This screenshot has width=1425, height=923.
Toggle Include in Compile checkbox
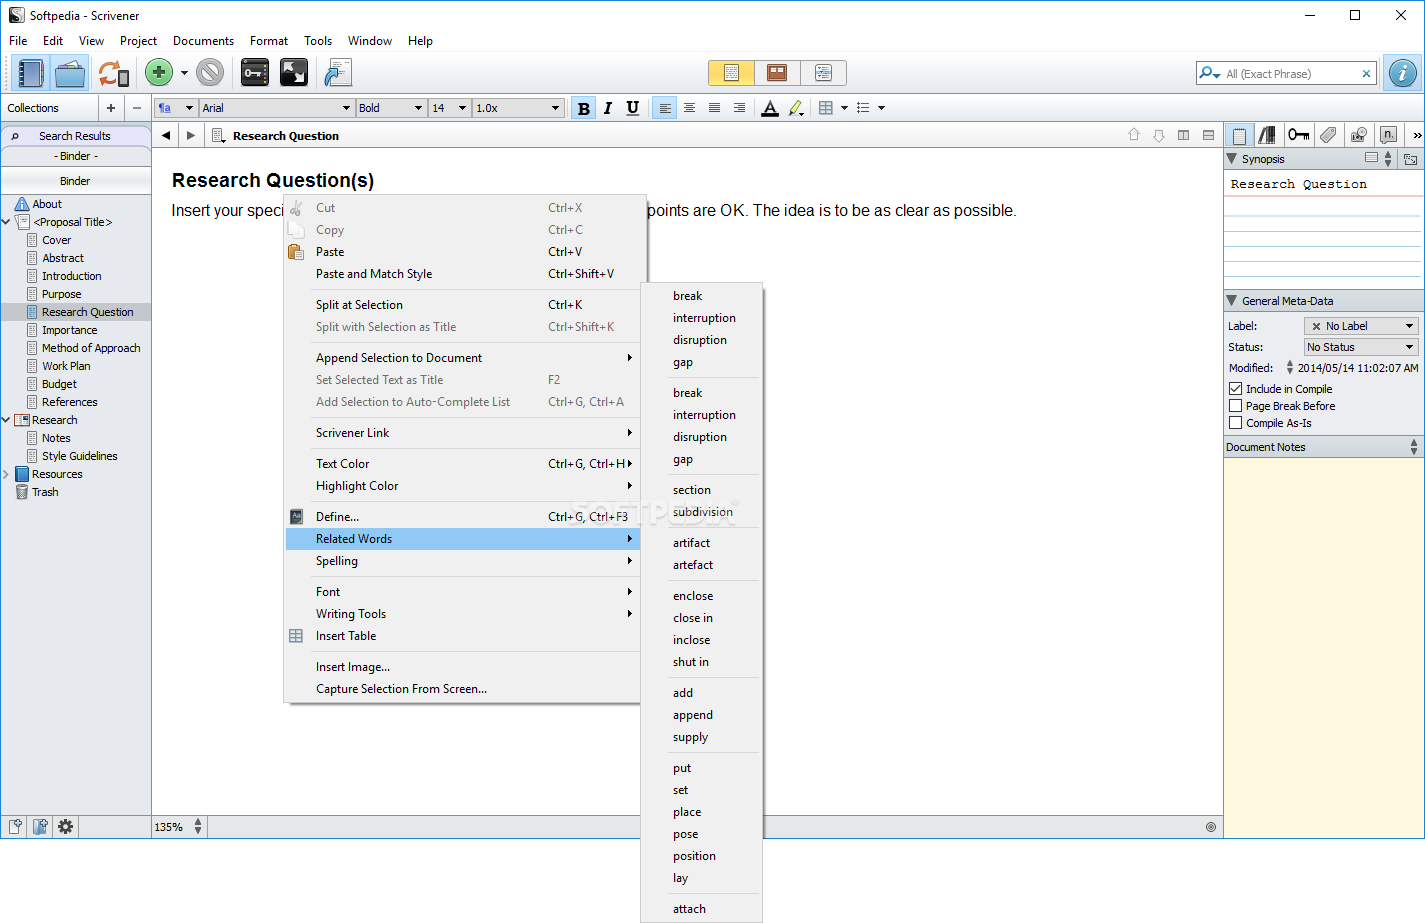(1235, 389)
